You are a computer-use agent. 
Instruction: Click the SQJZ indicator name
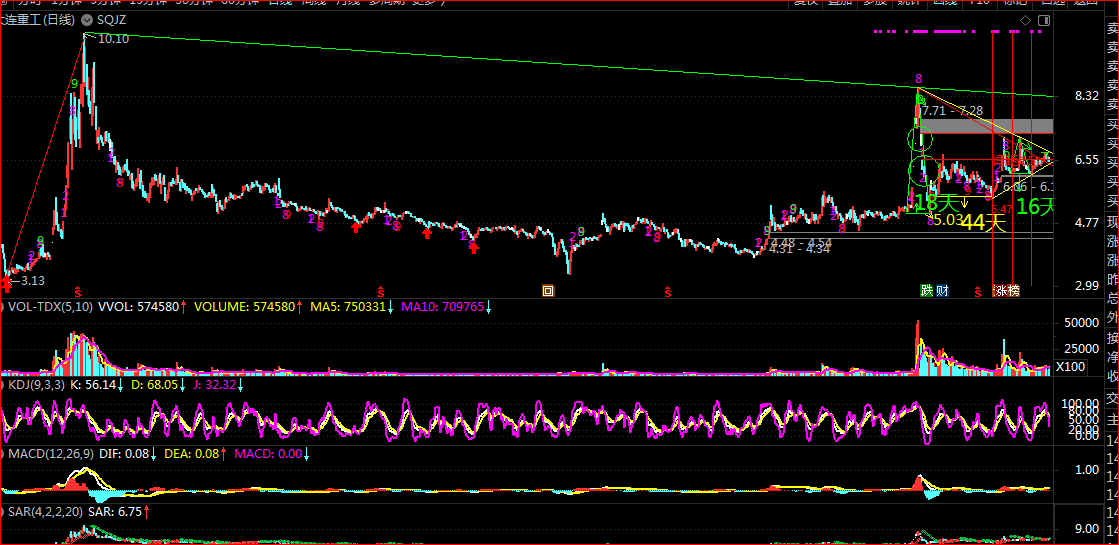point(111,21)
